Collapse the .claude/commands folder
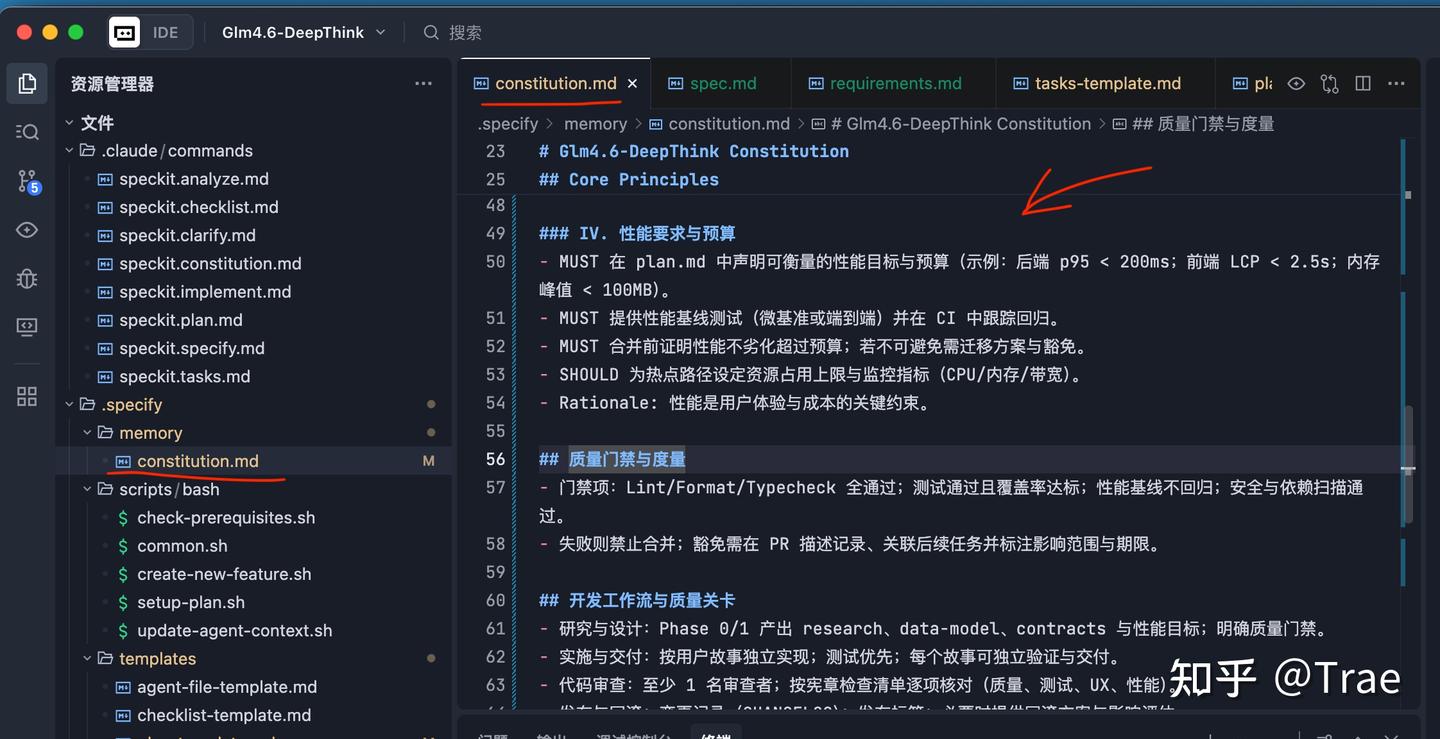This screenshot has width=1440, height=739. tap(69, 150)
